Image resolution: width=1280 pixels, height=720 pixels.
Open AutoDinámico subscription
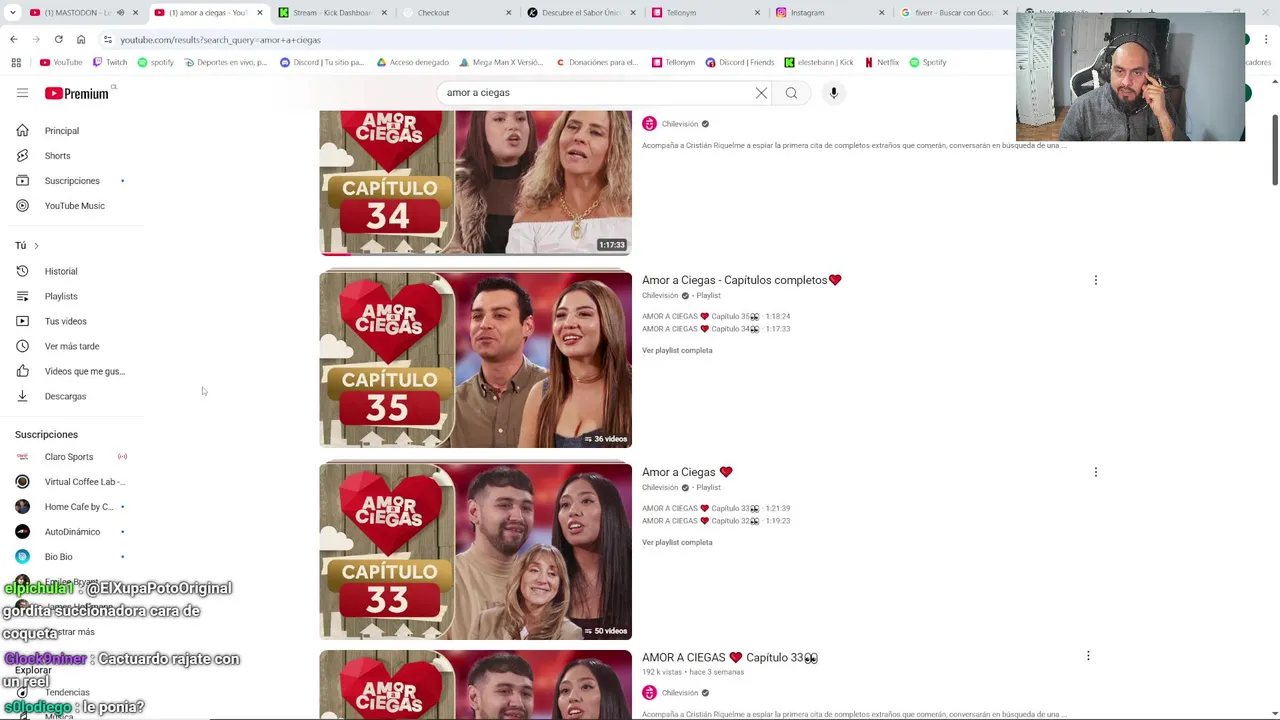tap(70, 532)
